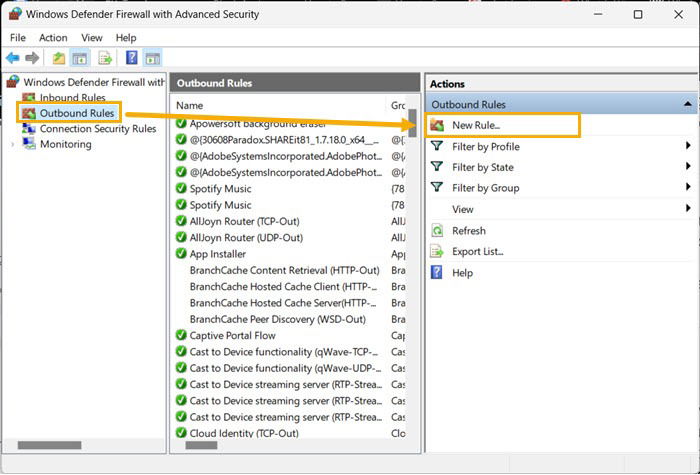Toggle show/hide console tree toolbar button
700x475 pixels.
80,58
